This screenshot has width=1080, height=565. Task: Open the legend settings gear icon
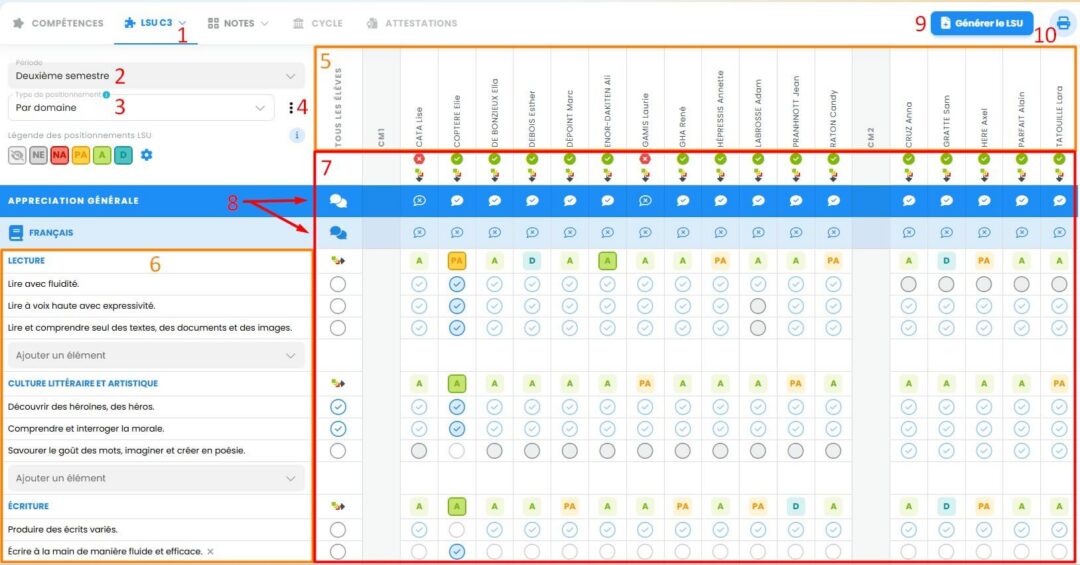(x=146, y=155)
